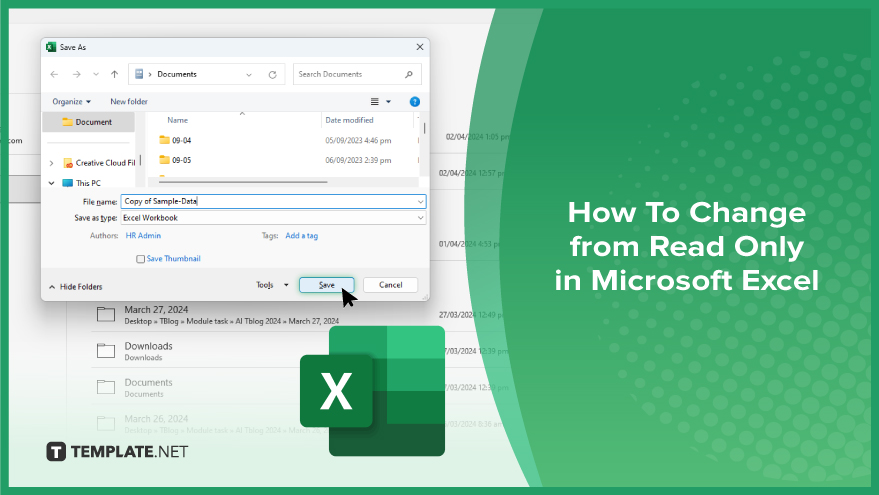Screen dimensions: 879x495
Task: Expand the address bar history dropdown
Action: tap(249, 75)
